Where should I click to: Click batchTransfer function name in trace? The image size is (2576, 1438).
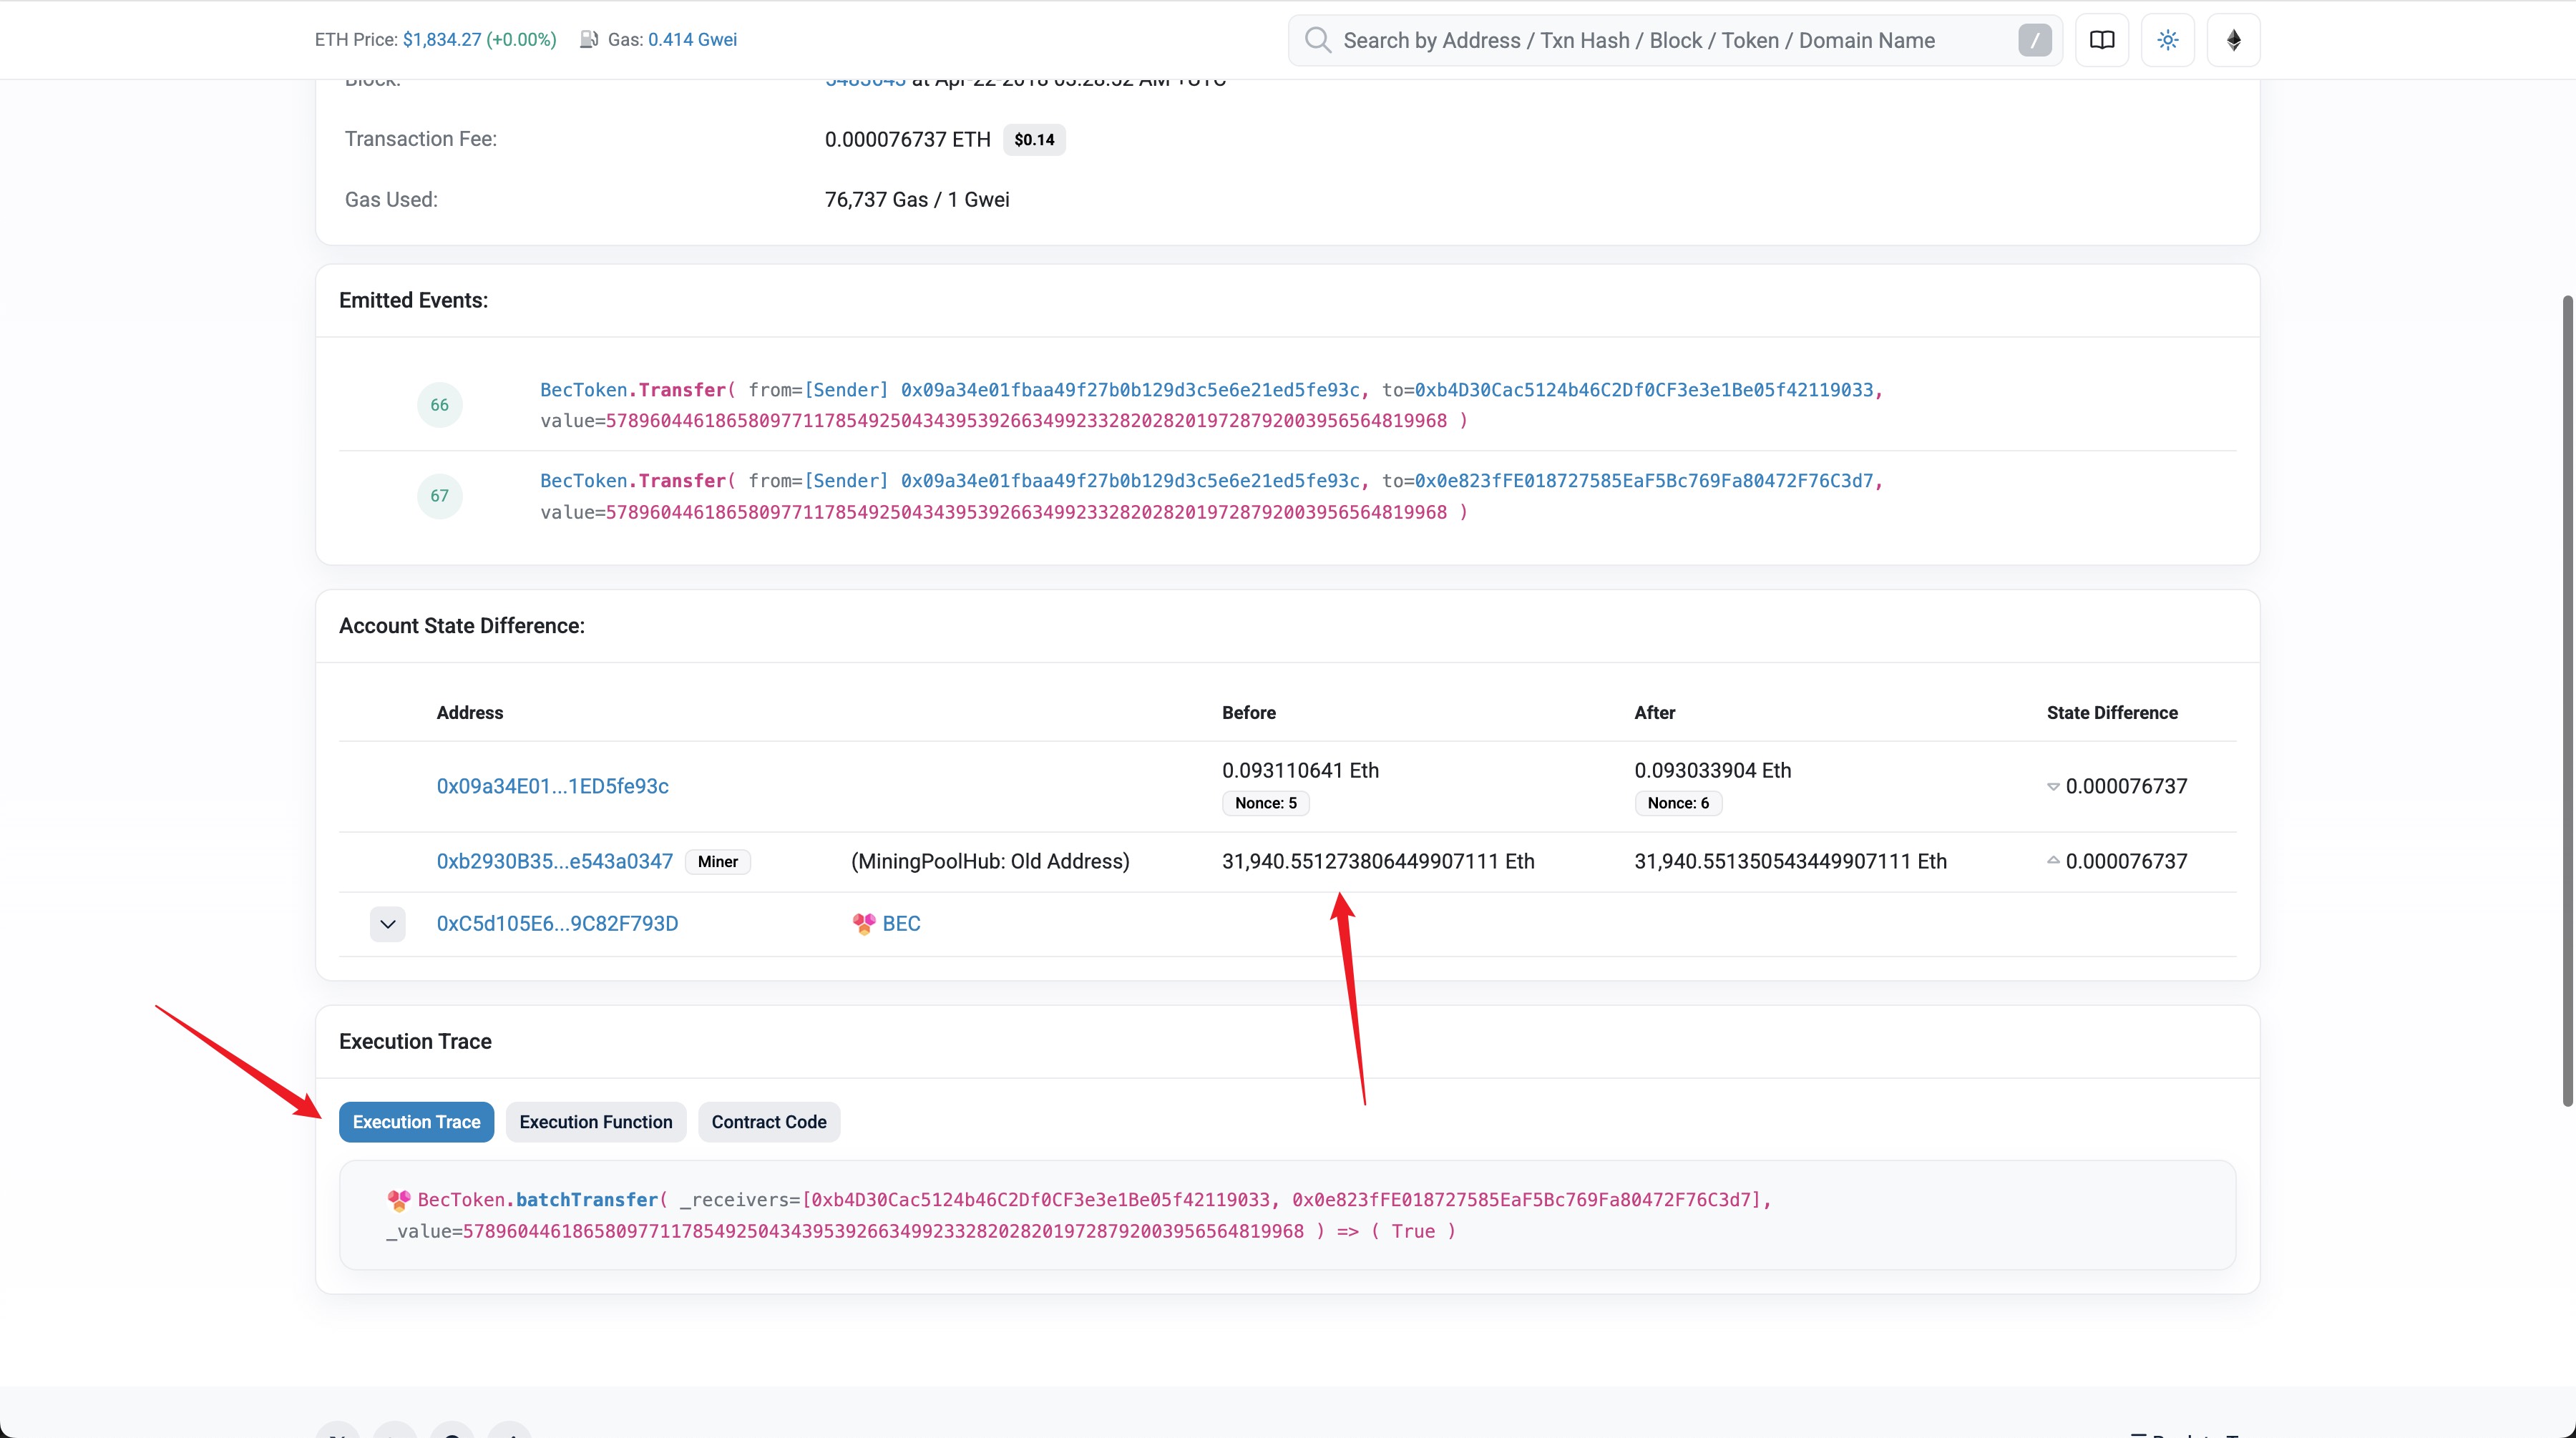click(587, 1200)
